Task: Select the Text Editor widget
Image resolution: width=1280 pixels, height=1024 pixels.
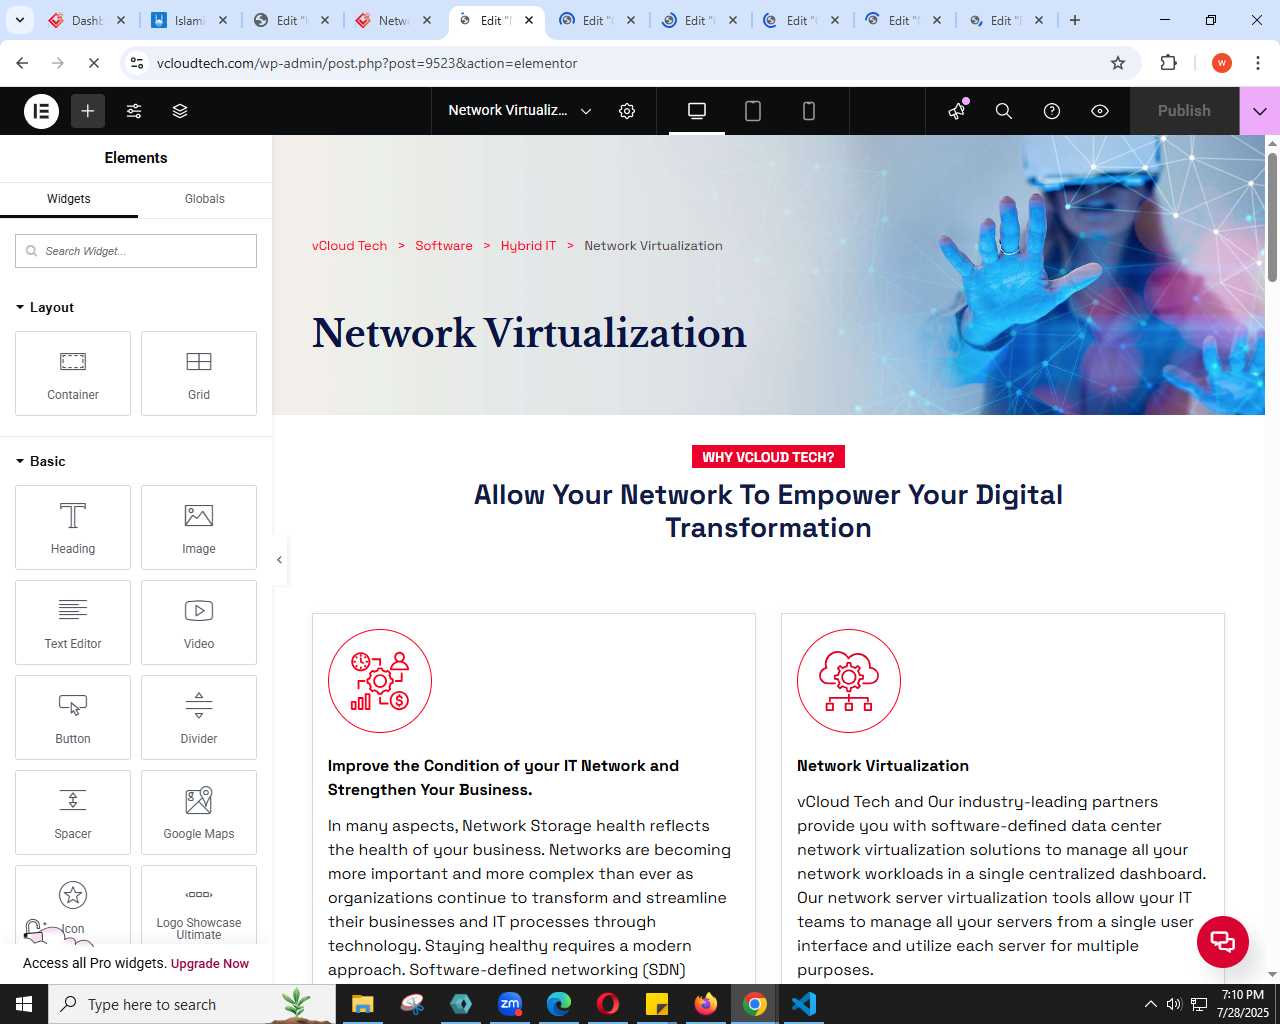Action: 73,622
